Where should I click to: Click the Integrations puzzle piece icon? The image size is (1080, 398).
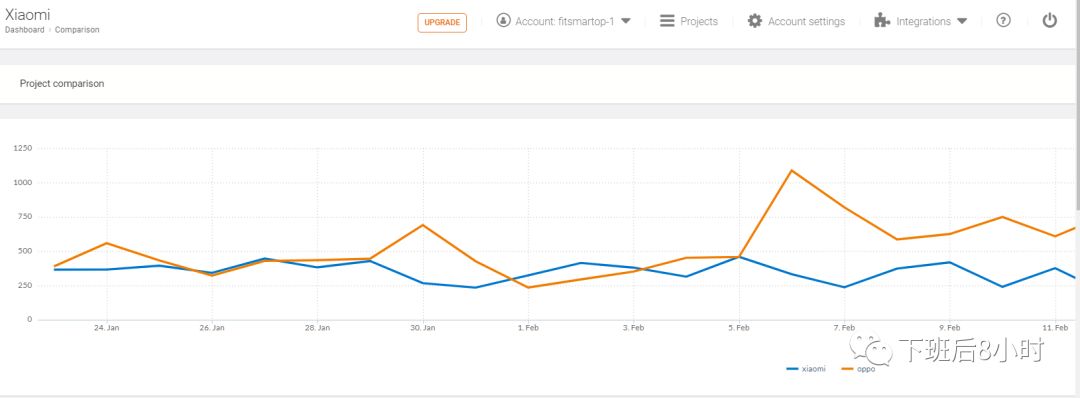882,21
